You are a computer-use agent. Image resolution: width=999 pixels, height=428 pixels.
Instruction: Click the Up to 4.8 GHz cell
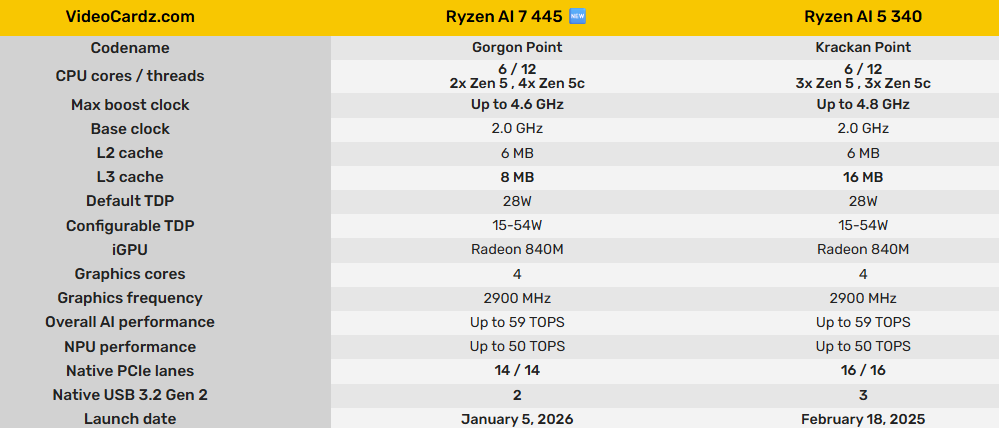click(x=863, y=105)
